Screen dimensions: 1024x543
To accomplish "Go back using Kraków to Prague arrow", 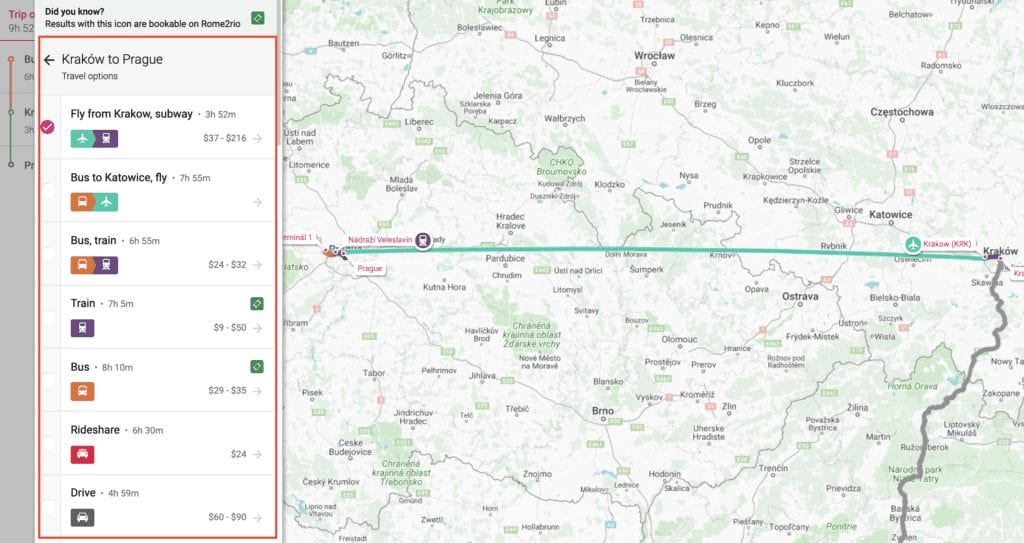I will (x=49, y=60).
